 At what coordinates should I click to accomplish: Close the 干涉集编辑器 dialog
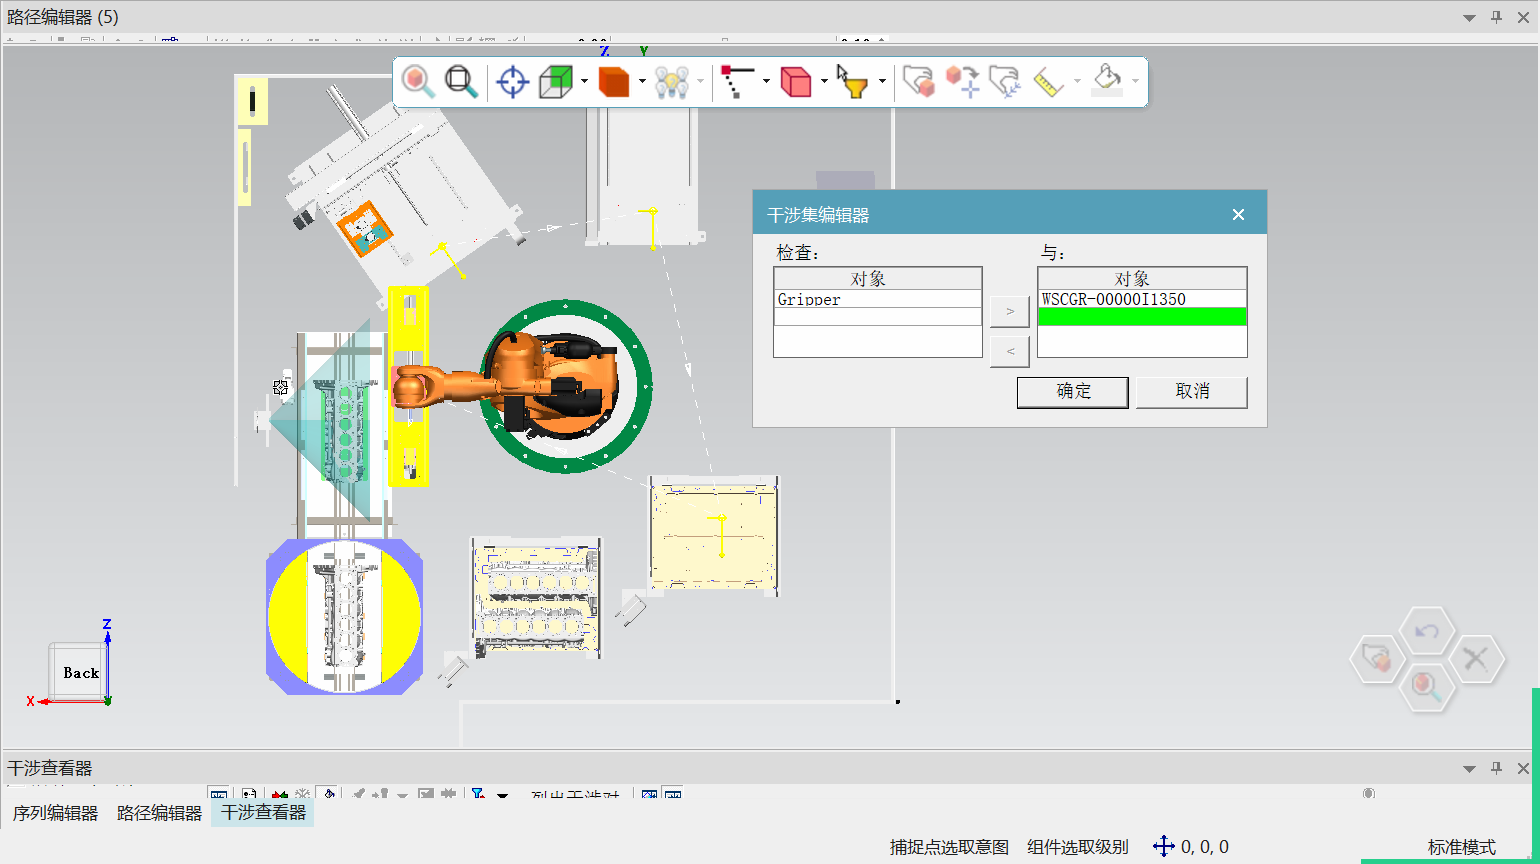coord(1238,215)
